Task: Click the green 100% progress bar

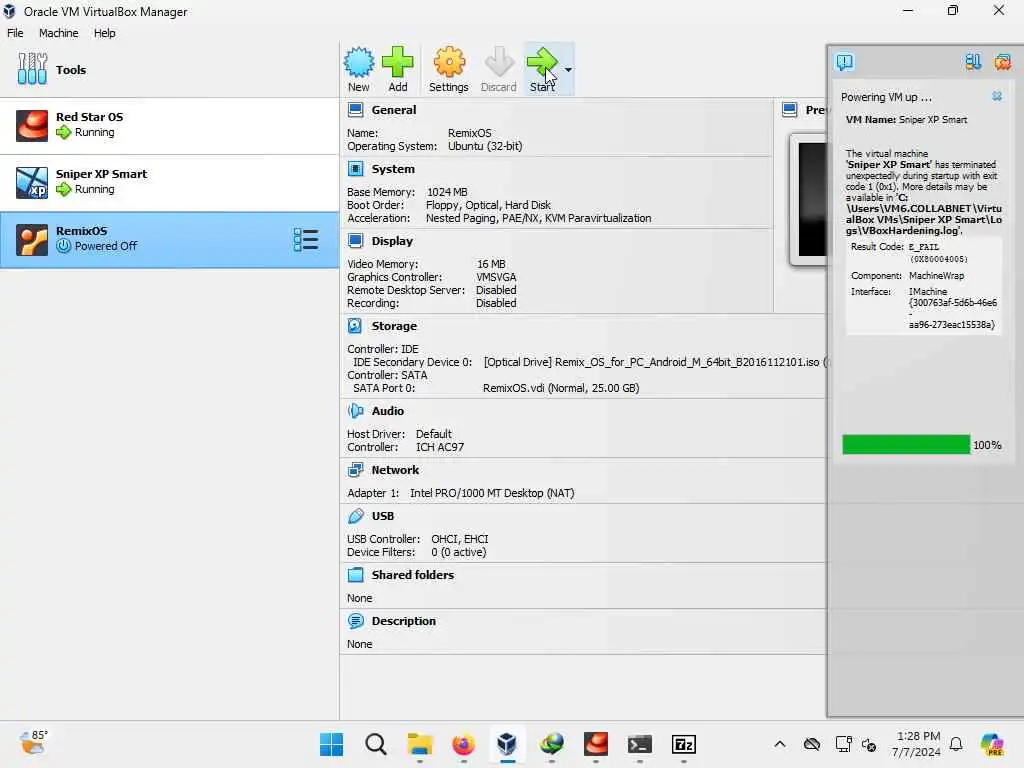Action: point(906,445)
